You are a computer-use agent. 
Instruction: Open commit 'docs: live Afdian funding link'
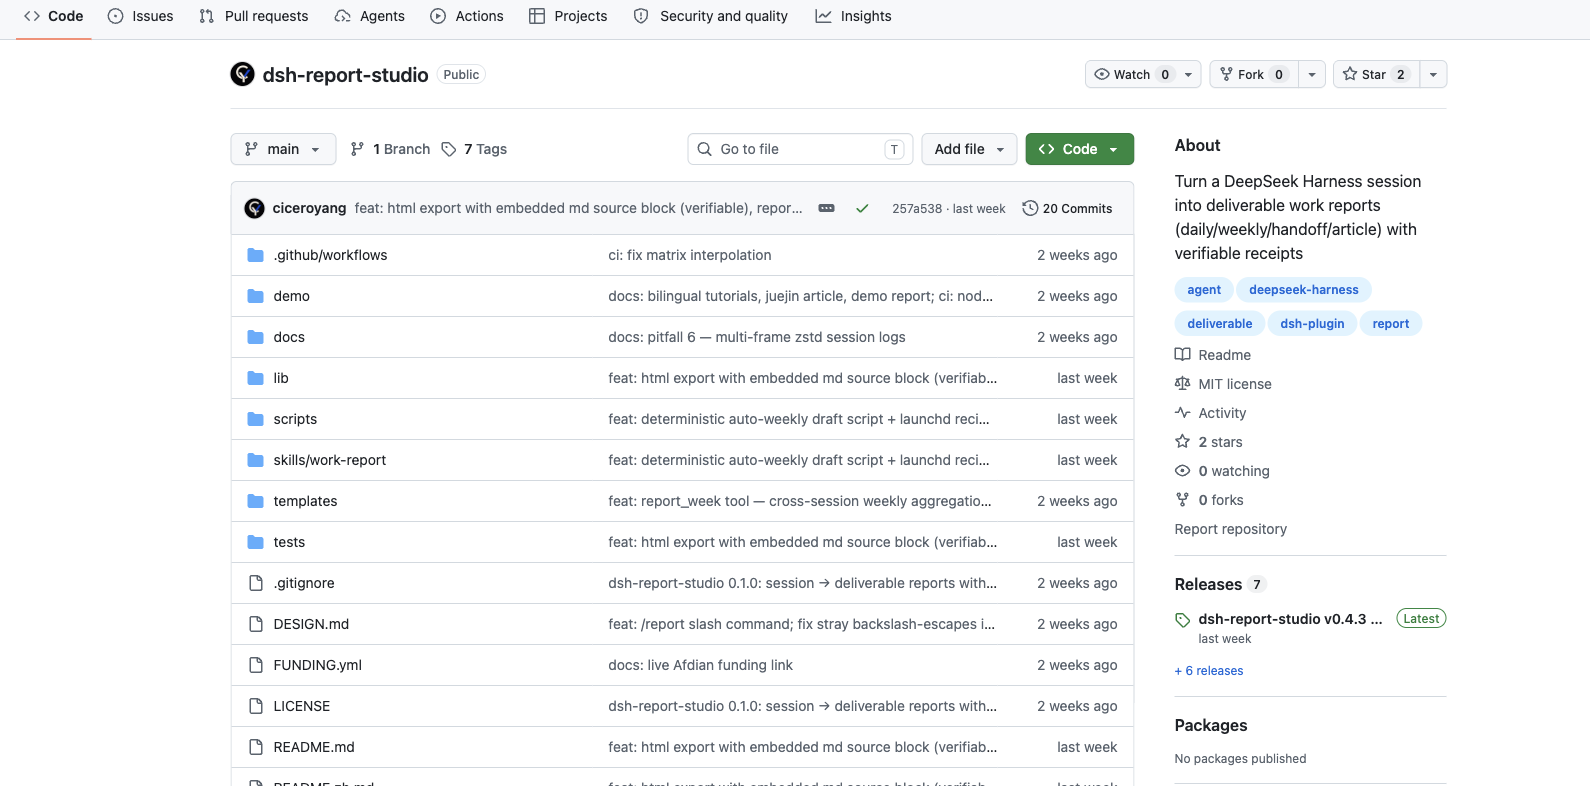coord(700,665)
